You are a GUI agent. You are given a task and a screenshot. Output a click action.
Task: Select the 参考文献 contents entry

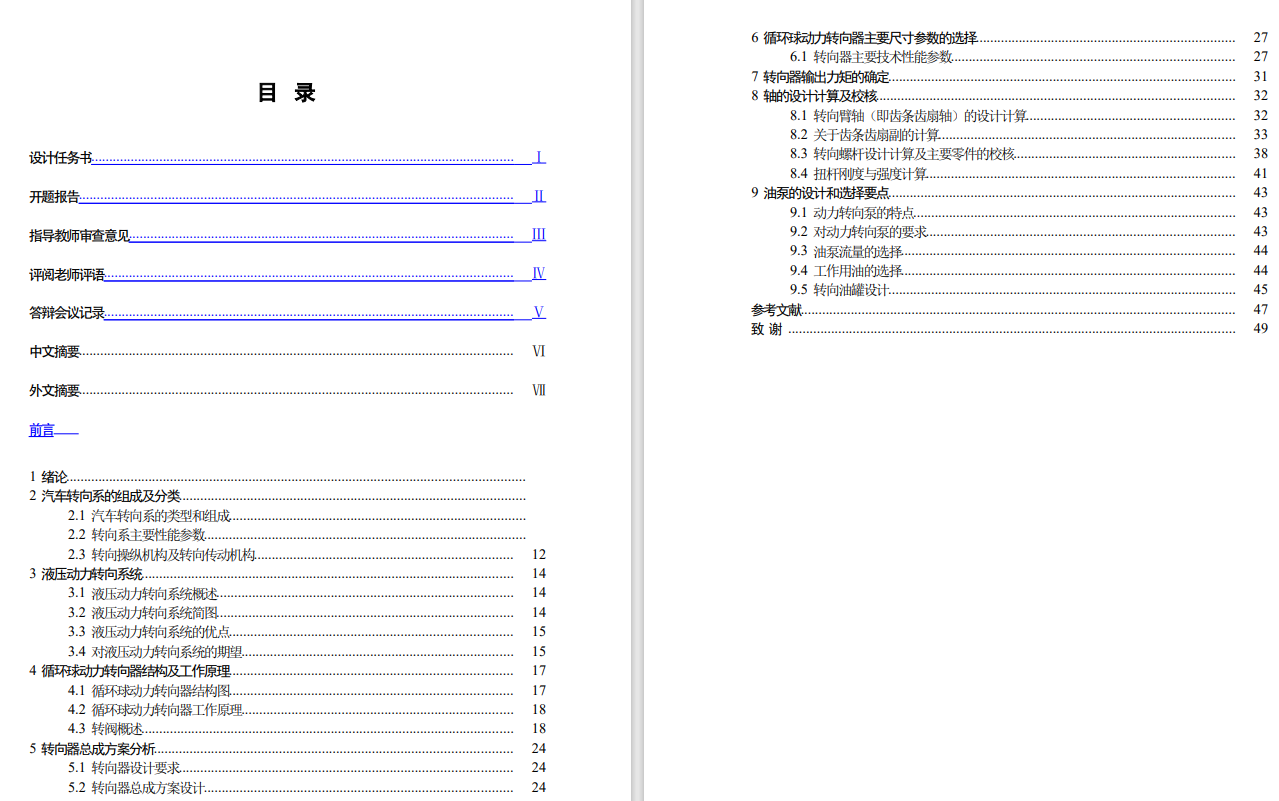coord(1010,310)
